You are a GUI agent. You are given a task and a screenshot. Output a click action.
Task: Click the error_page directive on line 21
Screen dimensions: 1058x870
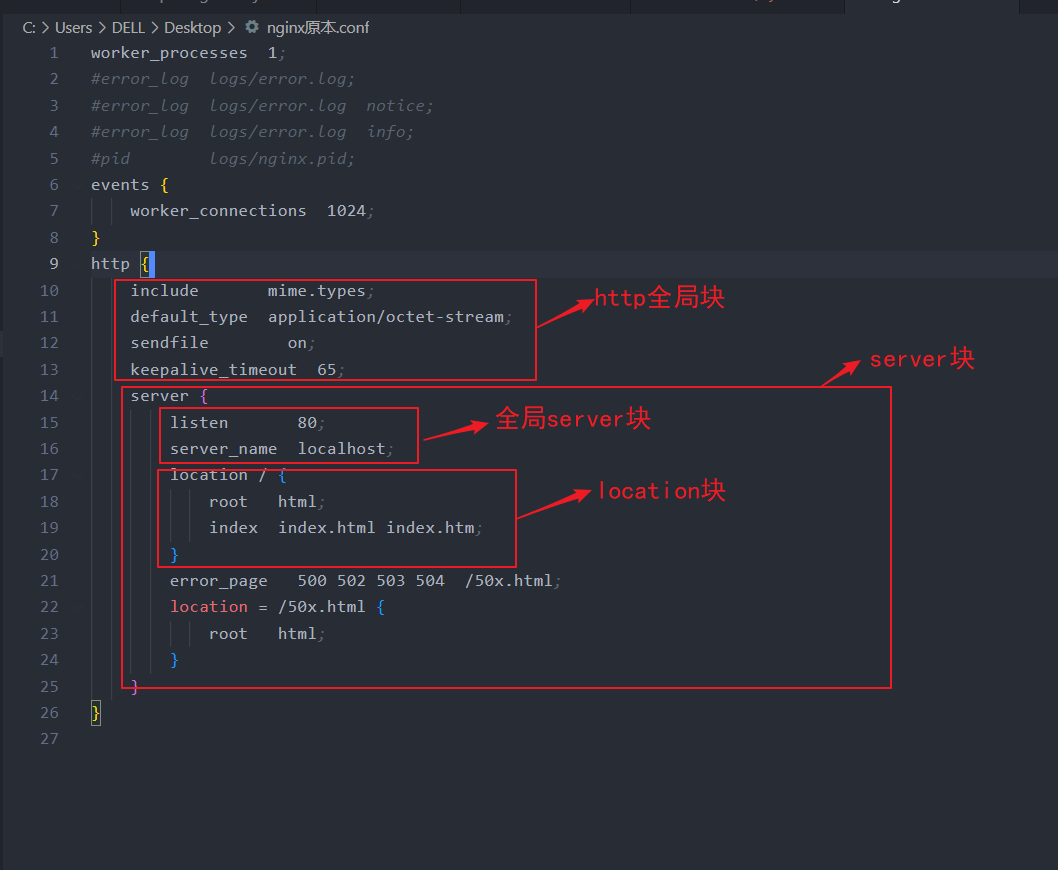pos(218,580)
